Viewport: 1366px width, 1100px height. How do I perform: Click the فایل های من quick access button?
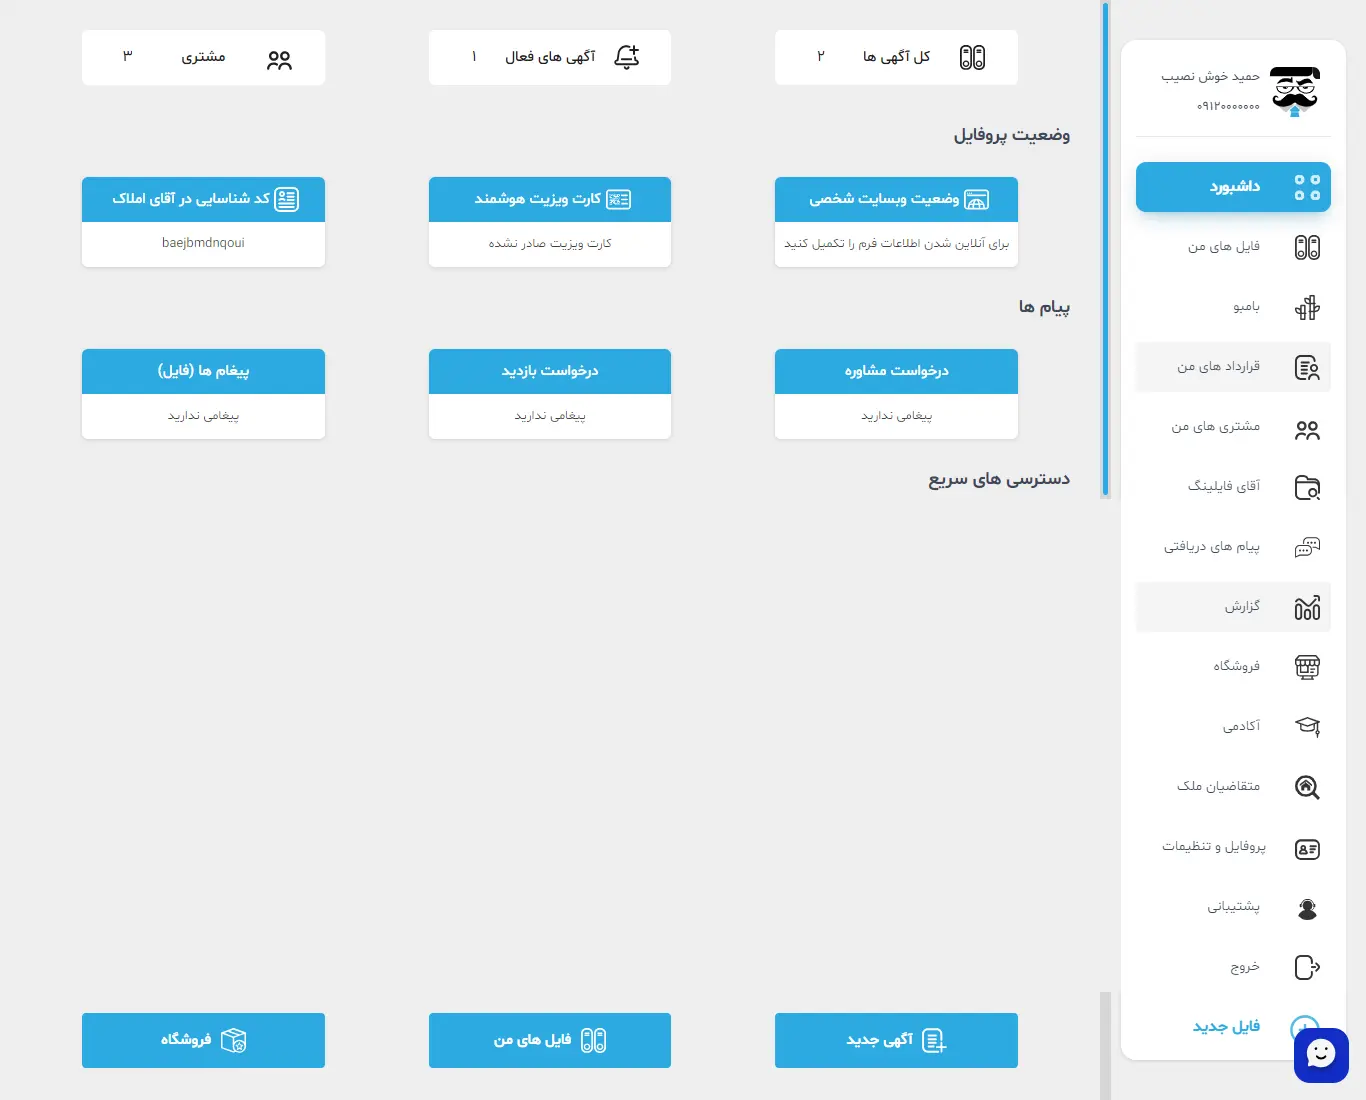(549, 1040)
